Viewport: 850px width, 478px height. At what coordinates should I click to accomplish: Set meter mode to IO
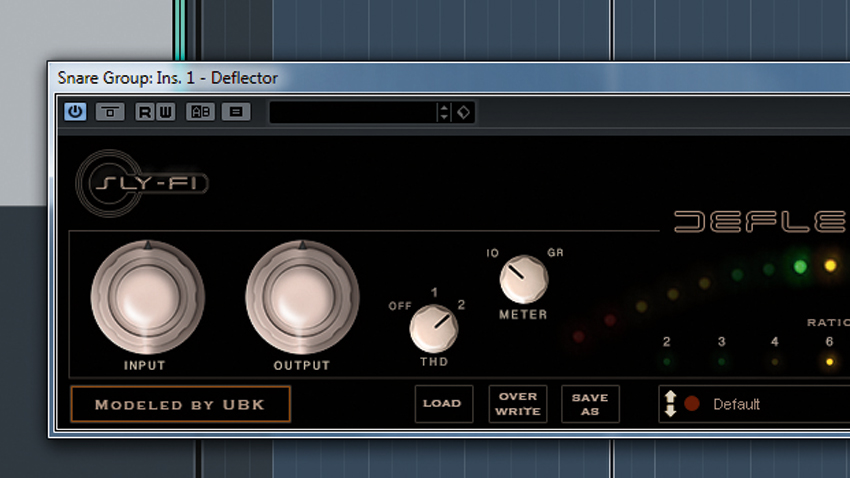point(492,253)
